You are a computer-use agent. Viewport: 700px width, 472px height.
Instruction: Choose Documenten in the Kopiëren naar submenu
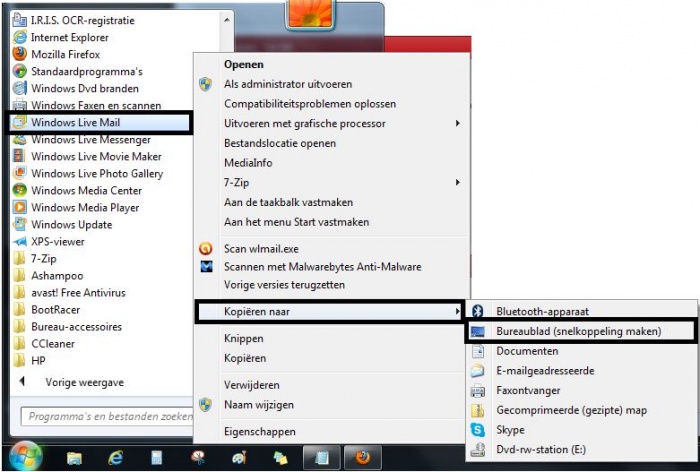coord(527,351)
